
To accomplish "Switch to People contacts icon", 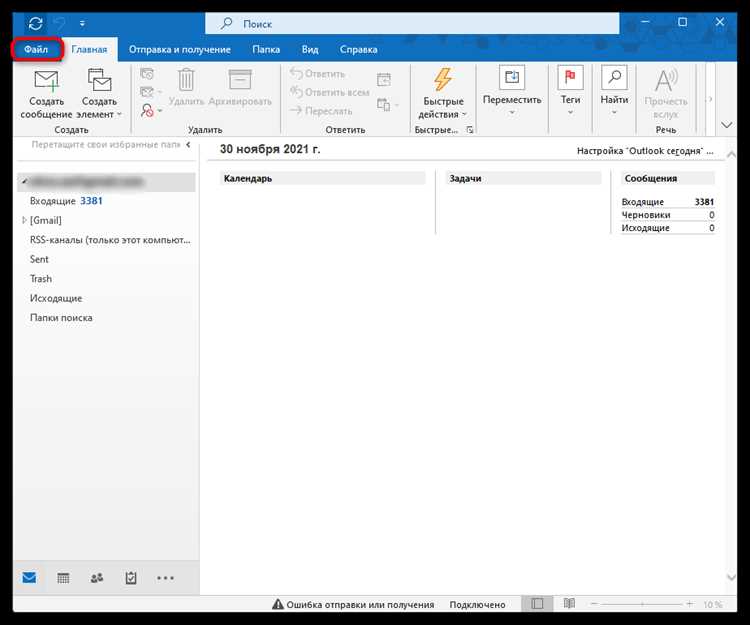I will (x=97, y=578).
